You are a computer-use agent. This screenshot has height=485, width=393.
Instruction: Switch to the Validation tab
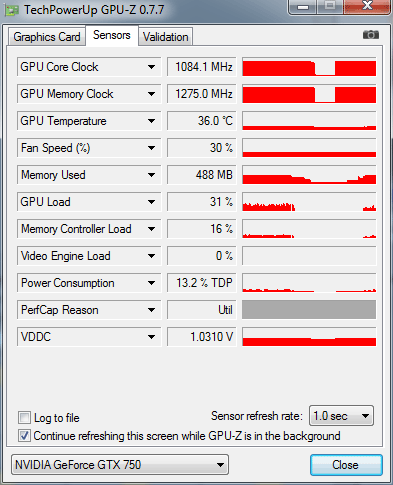[166, 37]
